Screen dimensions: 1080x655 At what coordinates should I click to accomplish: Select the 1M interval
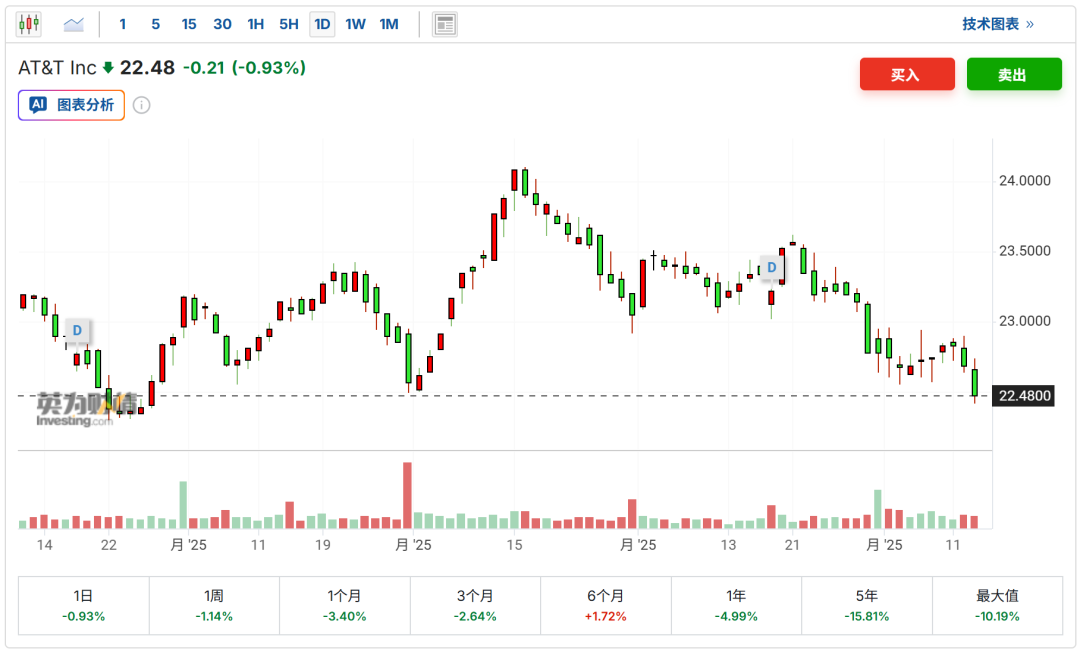point(389,24)
